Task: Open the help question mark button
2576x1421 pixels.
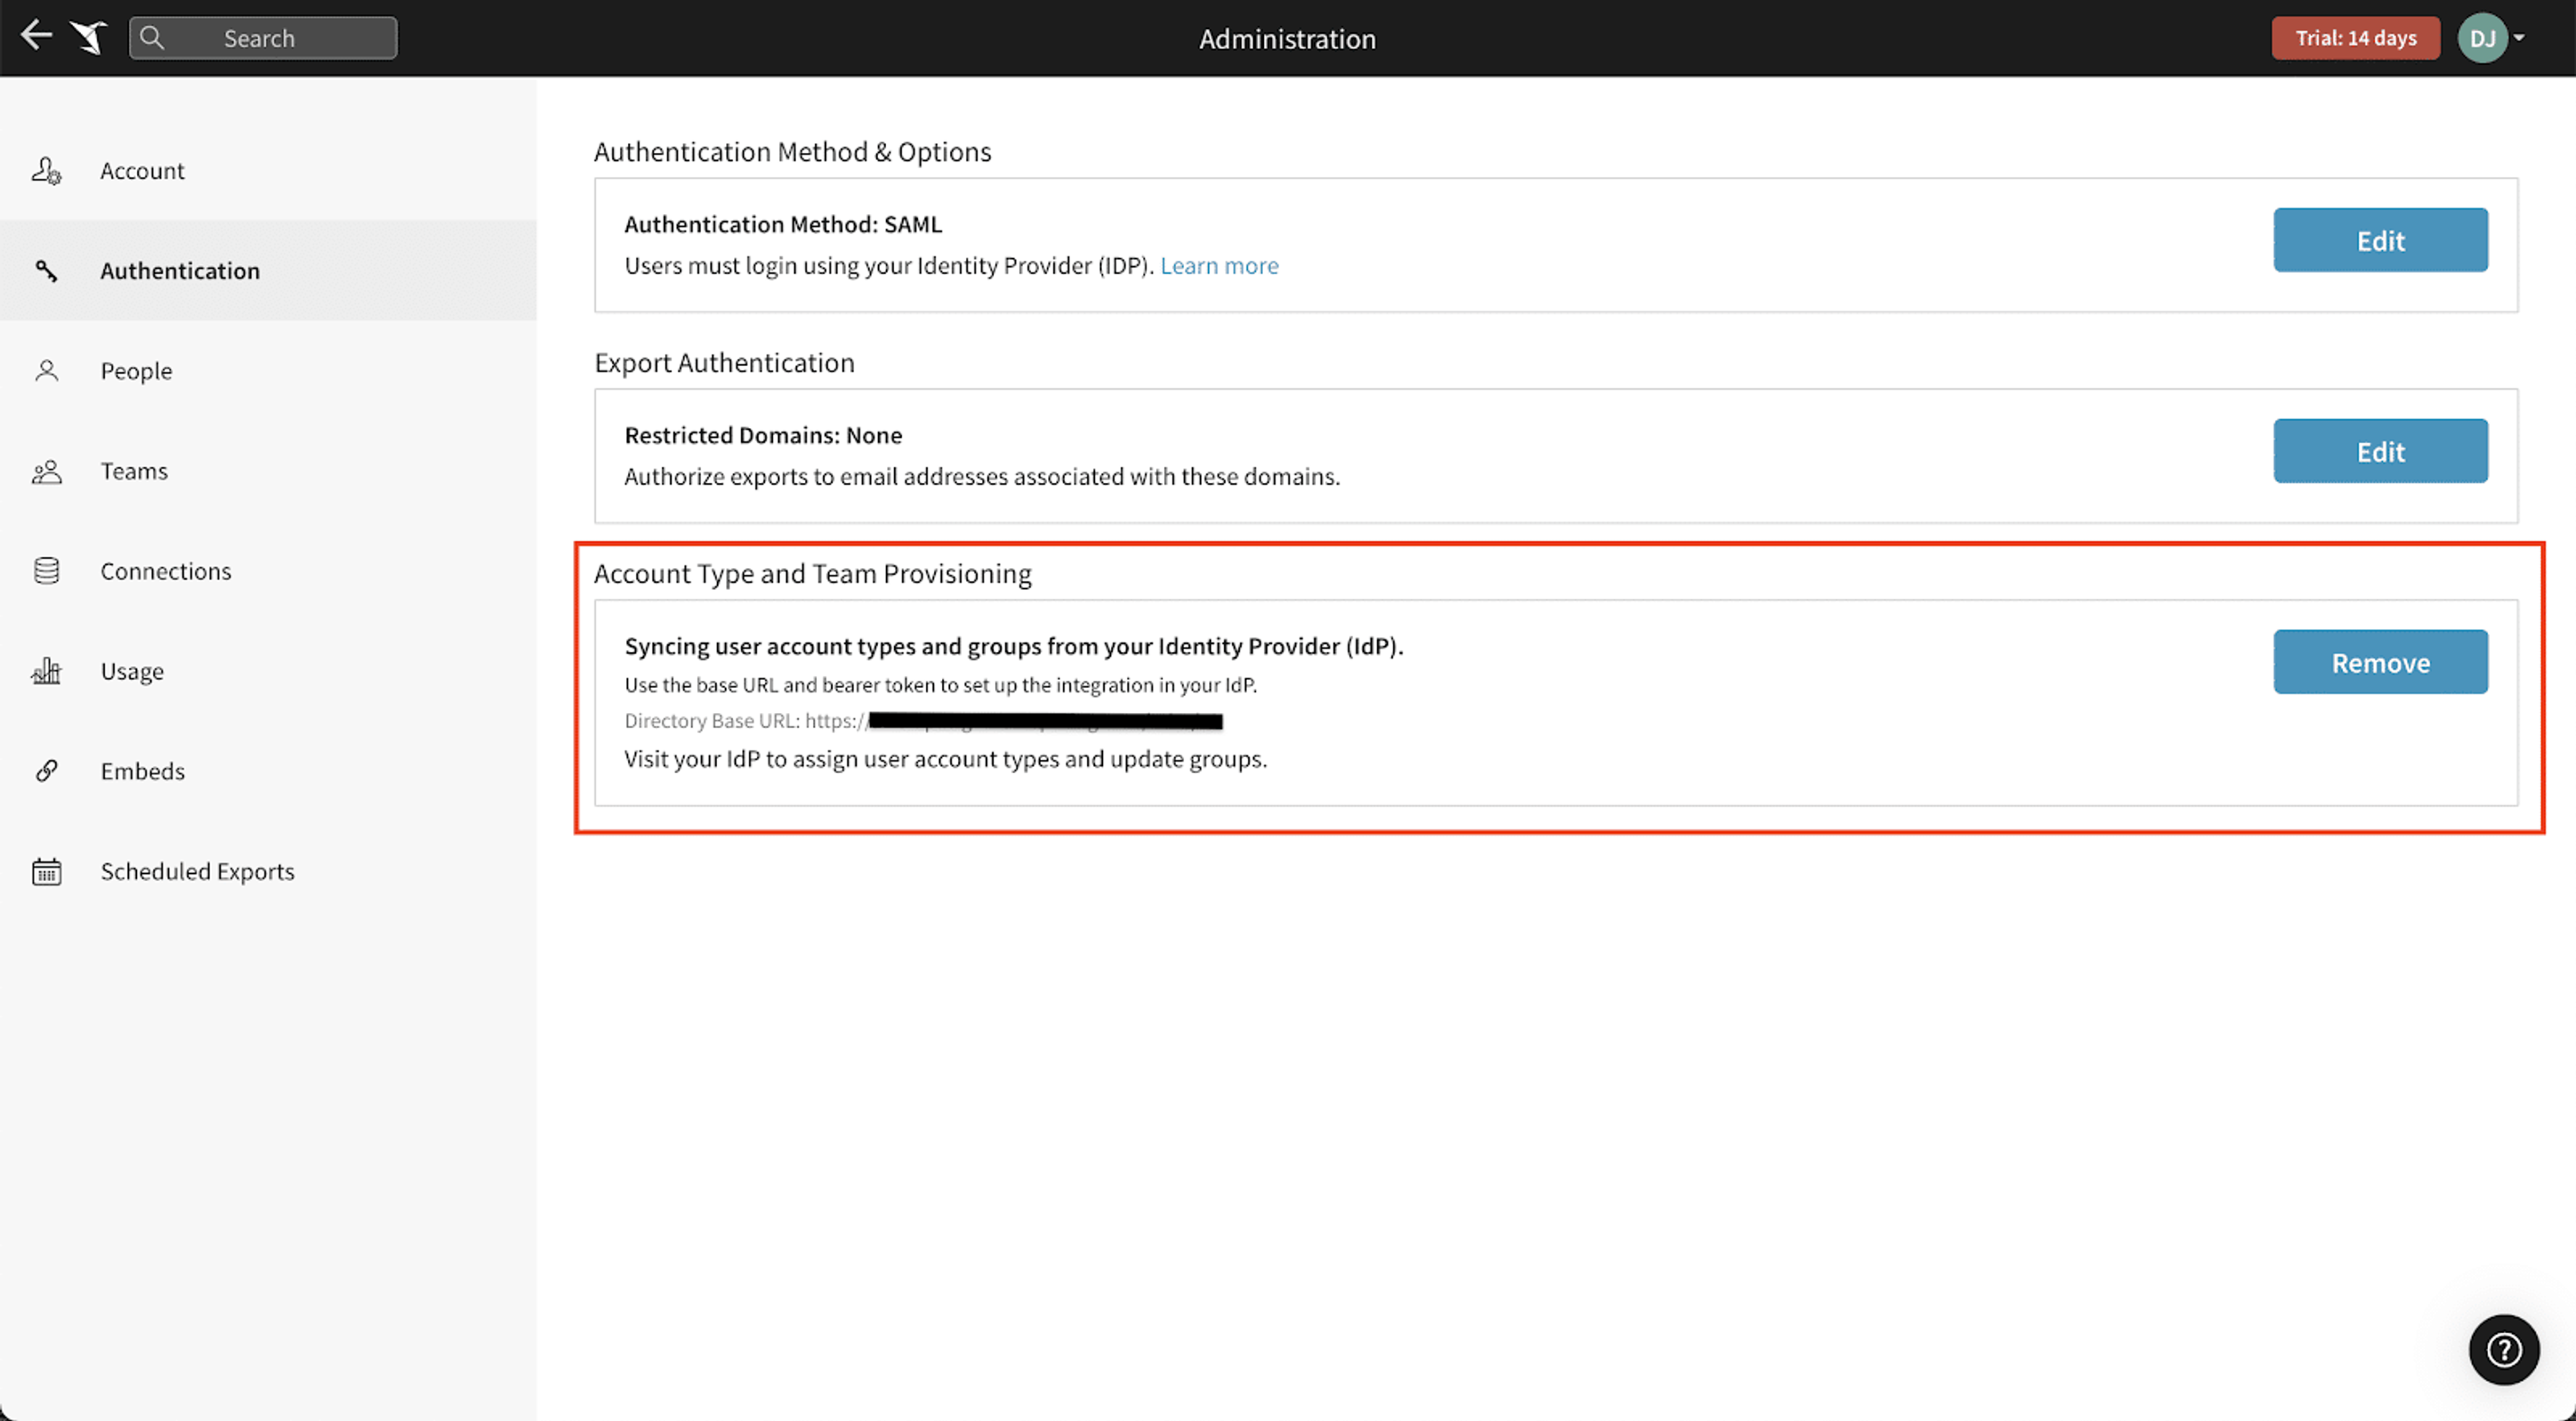Action: click(2503, 1350)
